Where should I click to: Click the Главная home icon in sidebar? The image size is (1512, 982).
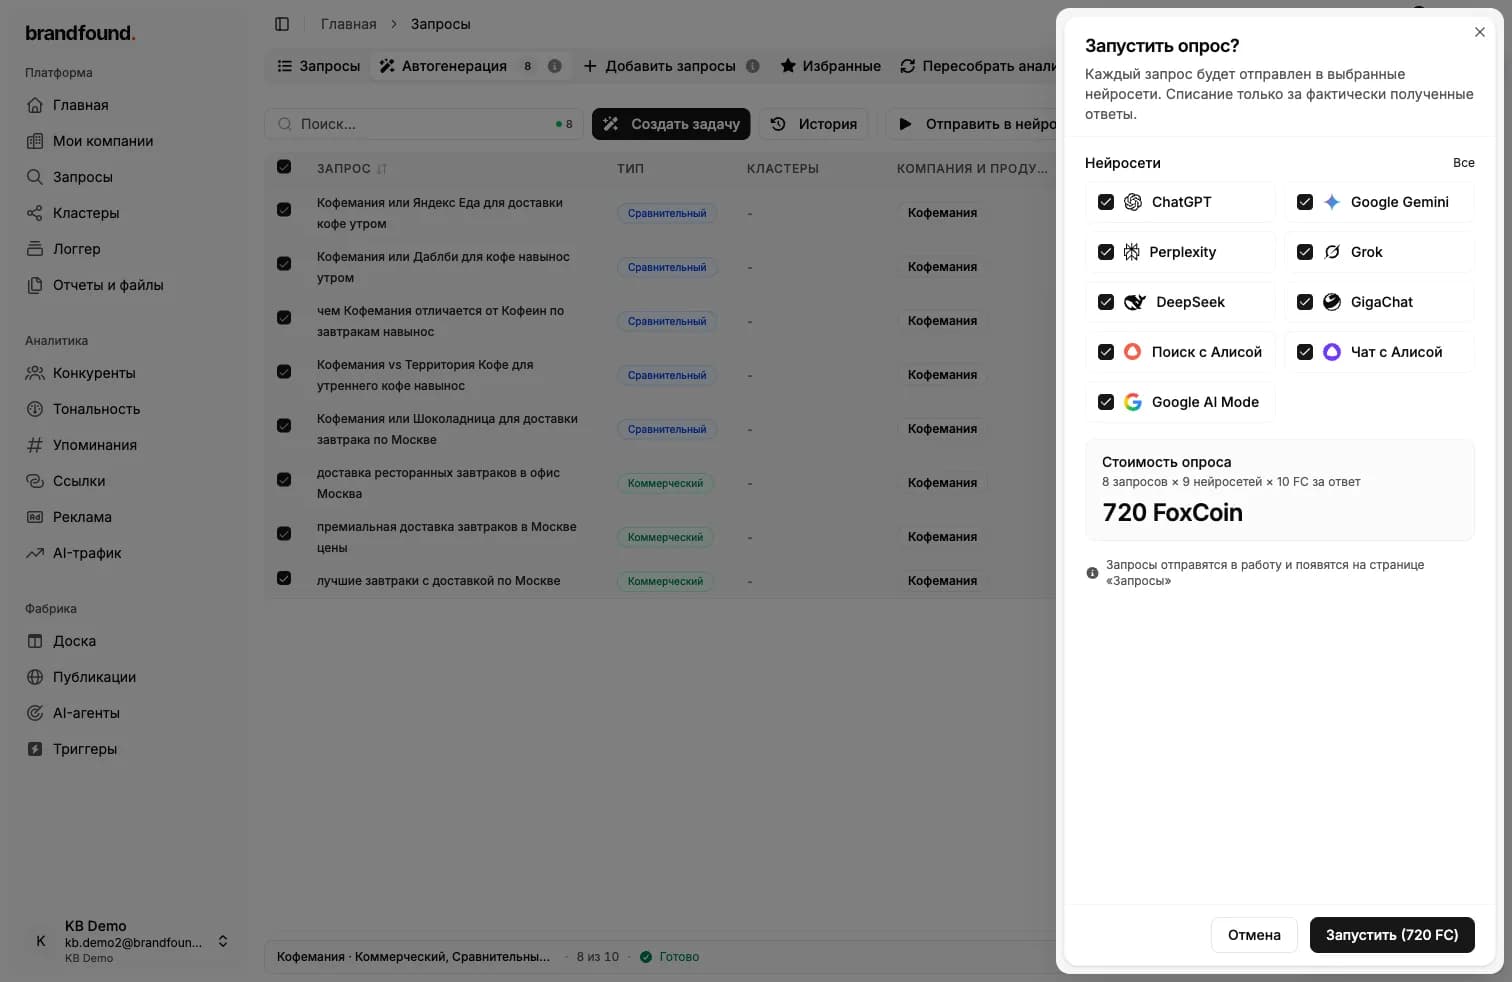pyautogui.click(x=35, y=105)
